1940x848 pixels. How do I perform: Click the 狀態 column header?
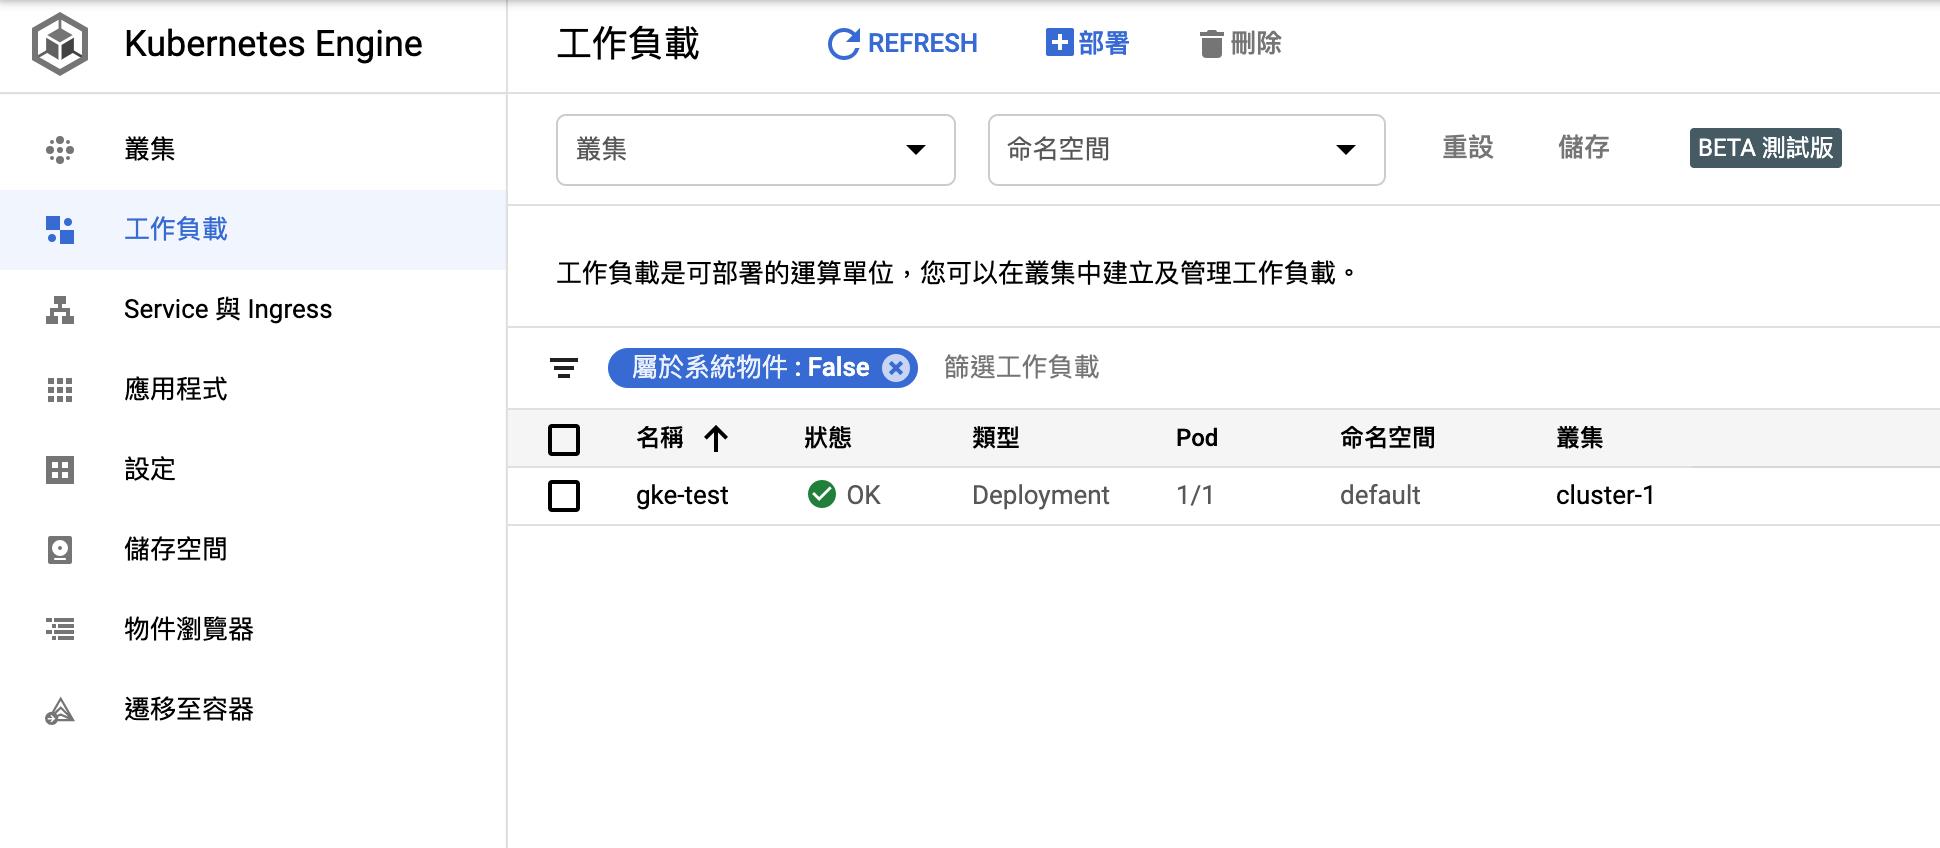tap(828, 438)
